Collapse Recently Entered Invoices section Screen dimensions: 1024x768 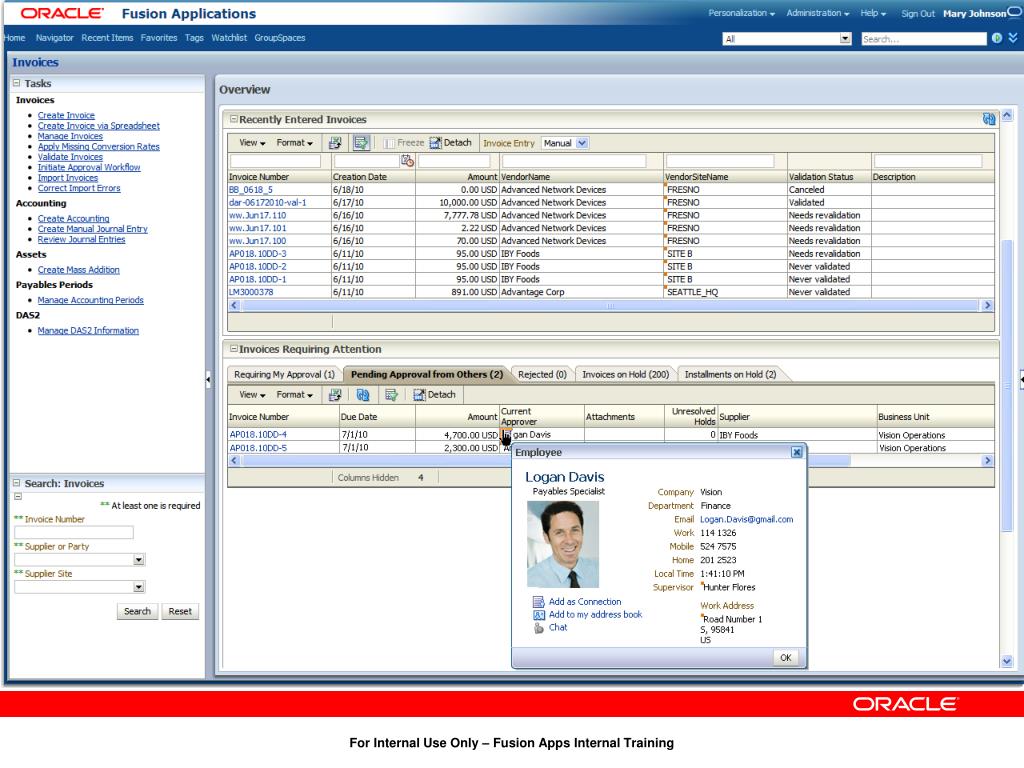[x=233, y=120]
